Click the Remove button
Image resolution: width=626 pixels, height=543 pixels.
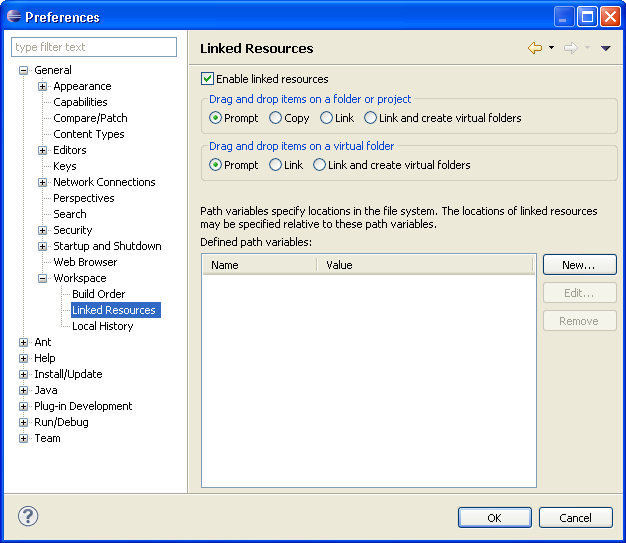[x=580, y=321]
